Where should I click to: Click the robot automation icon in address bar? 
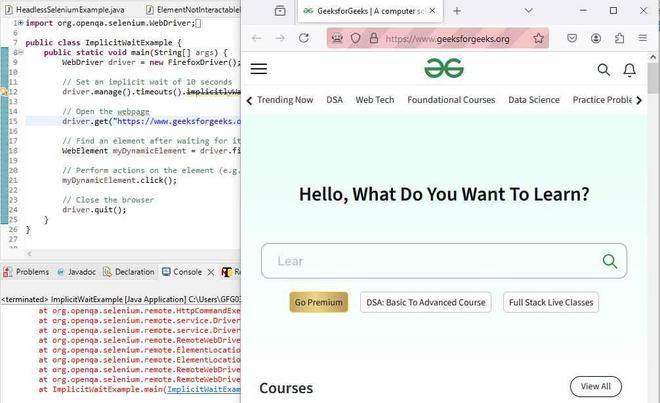(x=337, y=38)
